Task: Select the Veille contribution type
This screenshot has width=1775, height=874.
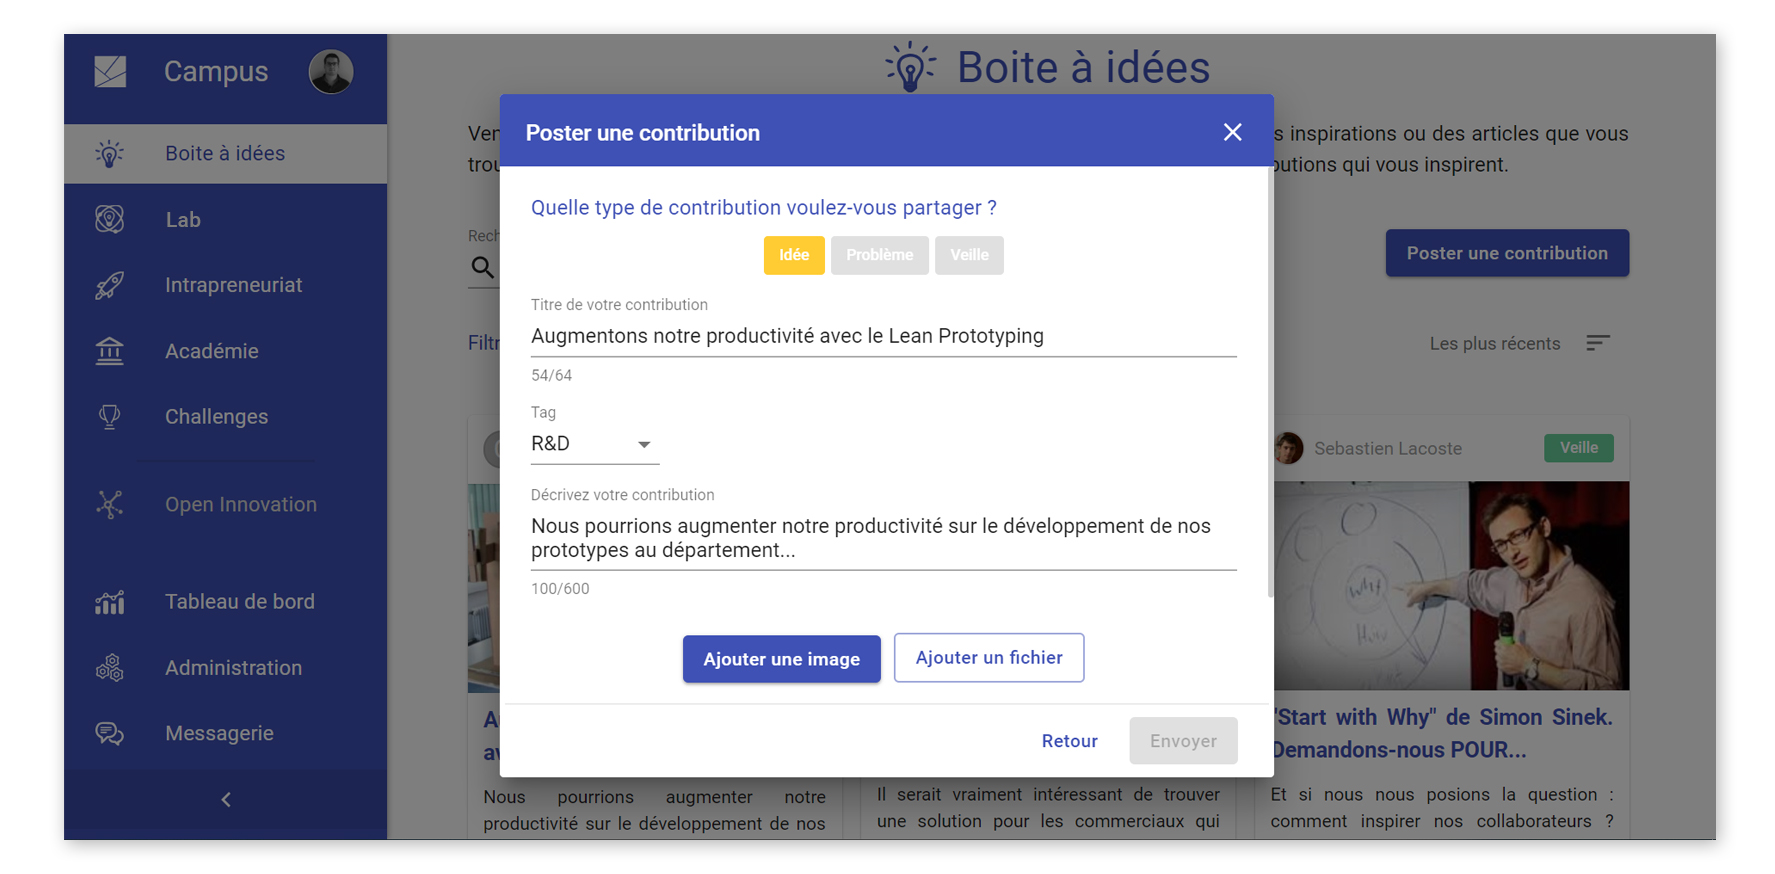Action: [x=968, y=255]
